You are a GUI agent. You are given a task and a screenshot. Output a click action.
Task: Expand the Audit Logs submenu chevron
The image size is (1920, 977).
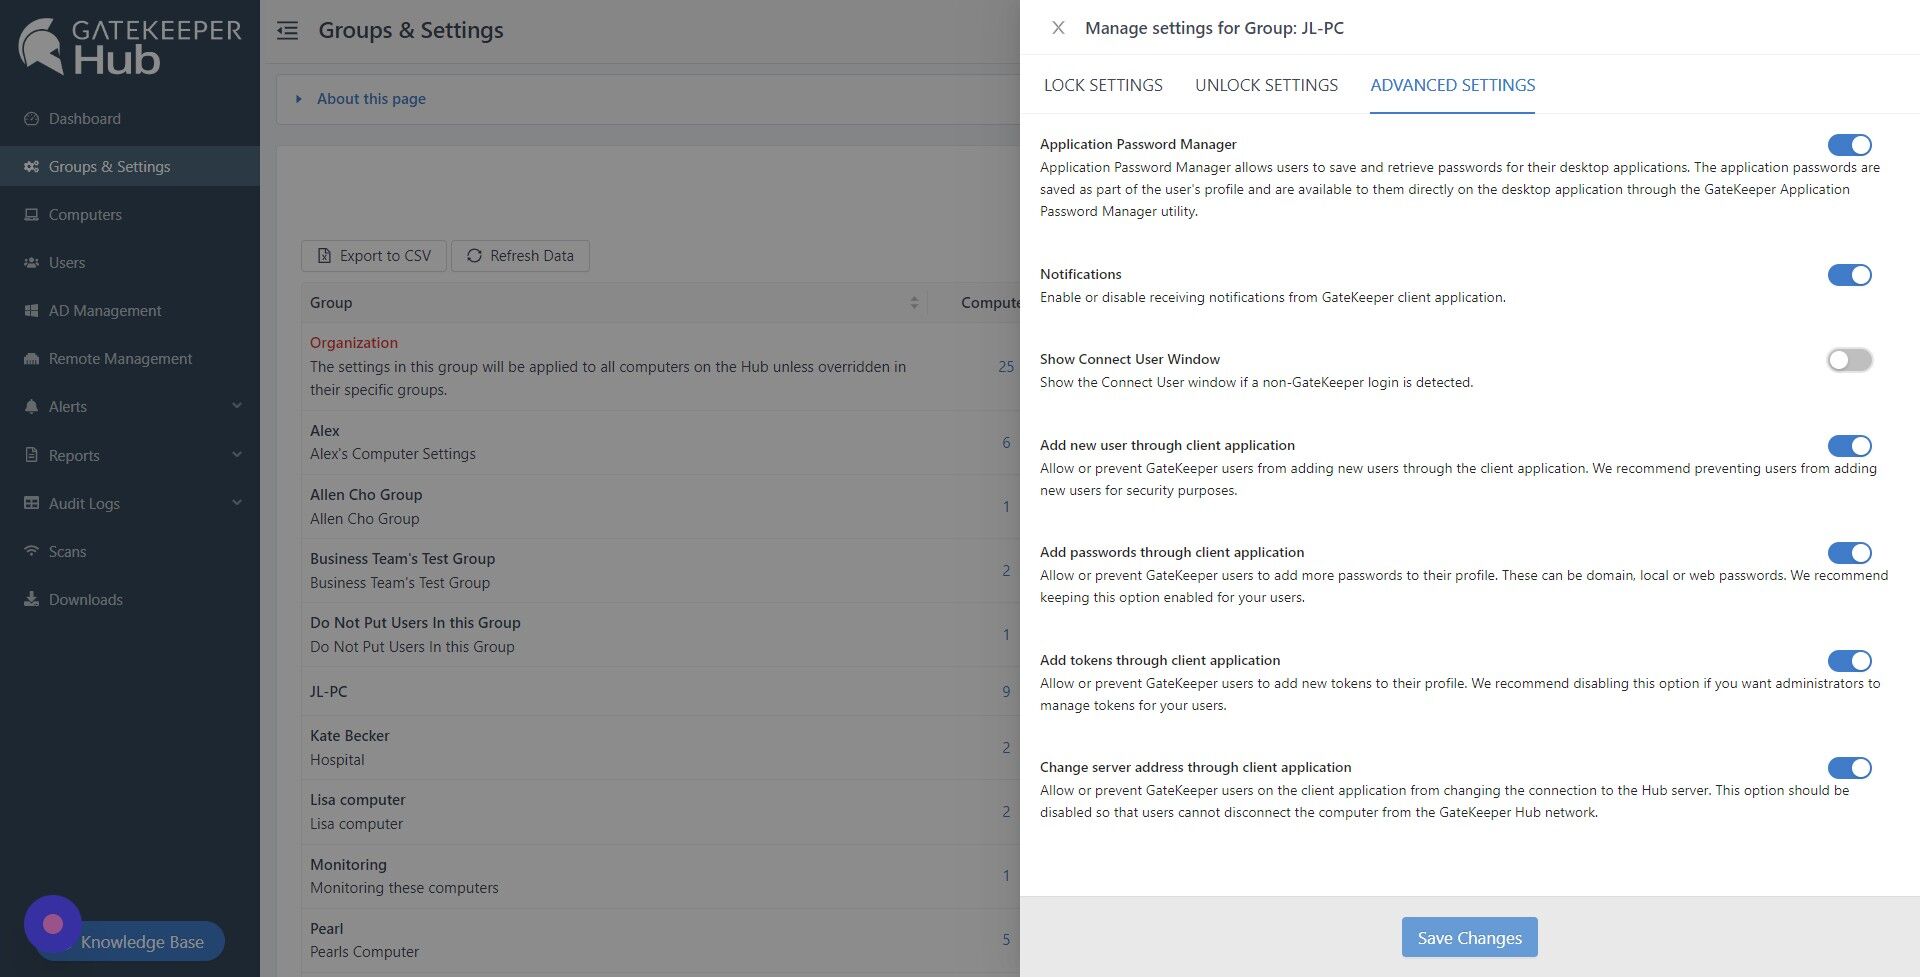(237, 503)
